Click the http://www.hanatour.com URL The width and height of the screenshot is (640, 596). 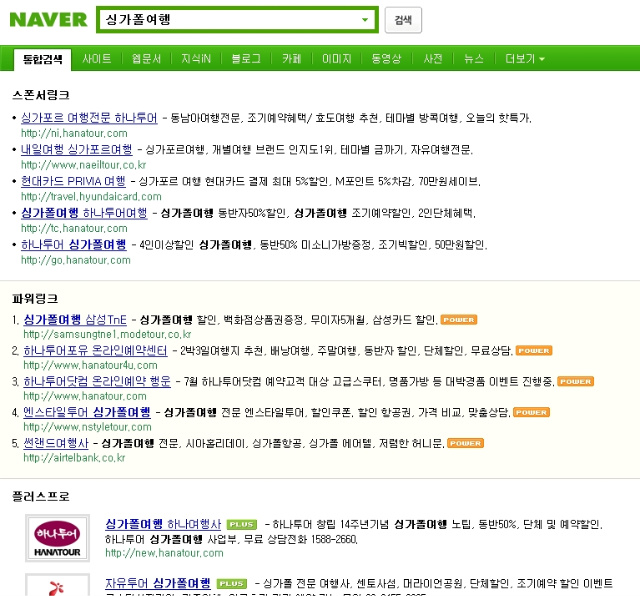coord(85,396)
